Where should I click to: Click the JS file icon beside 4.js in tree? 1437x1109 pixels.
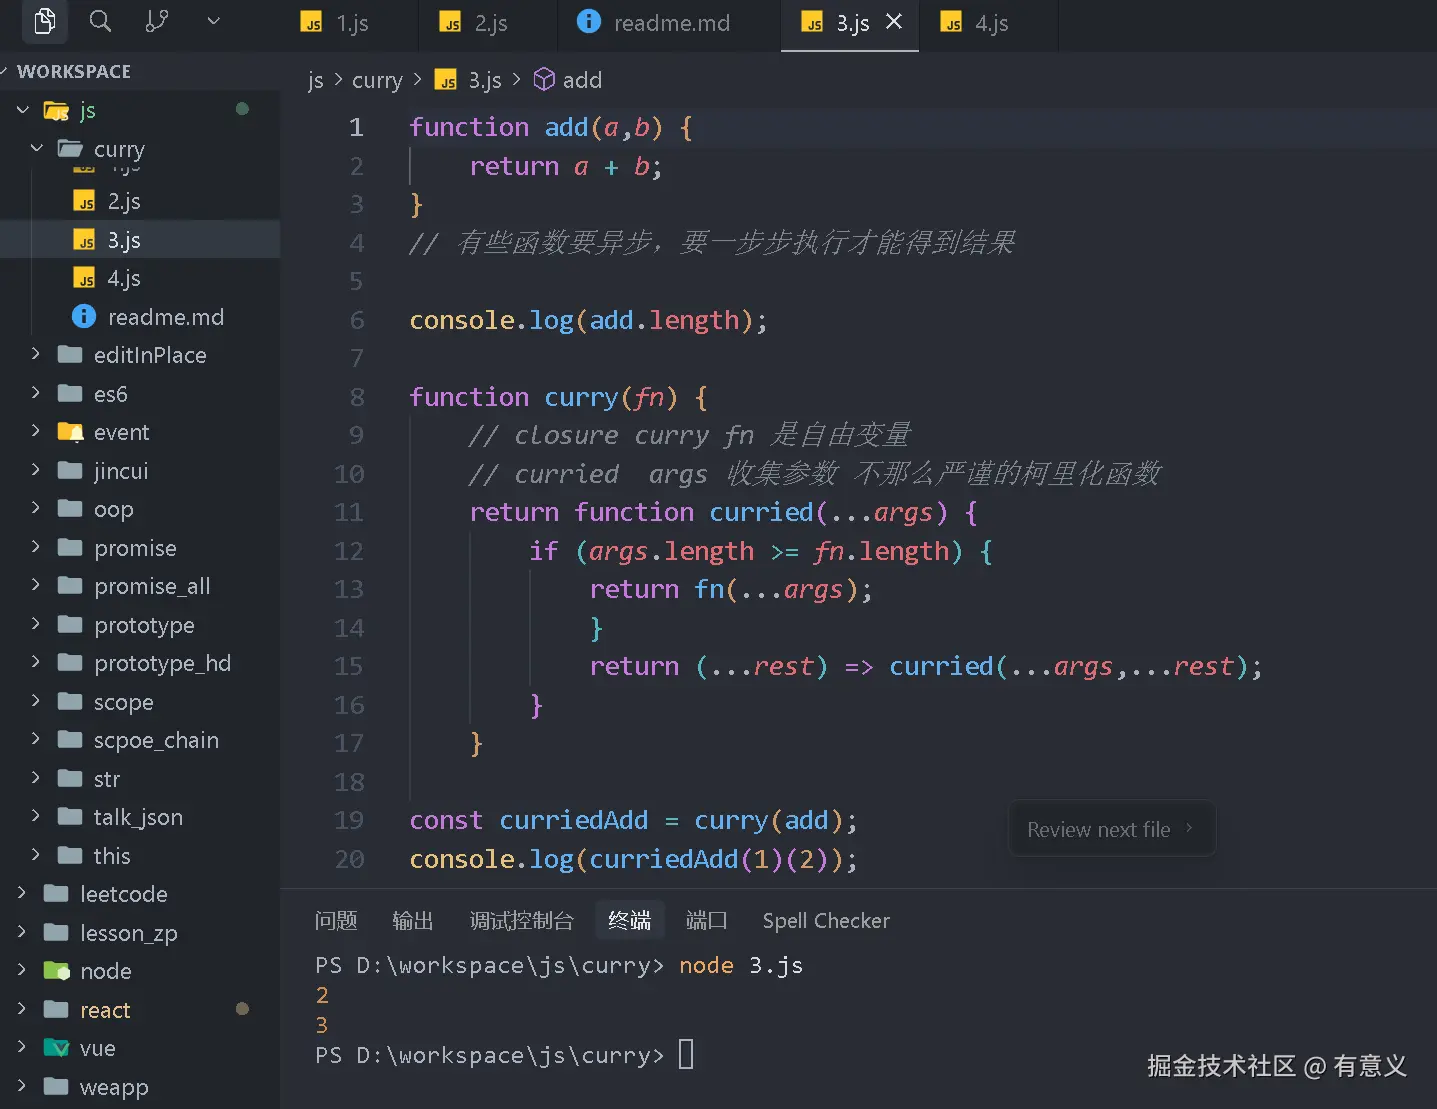click(85, 278)
